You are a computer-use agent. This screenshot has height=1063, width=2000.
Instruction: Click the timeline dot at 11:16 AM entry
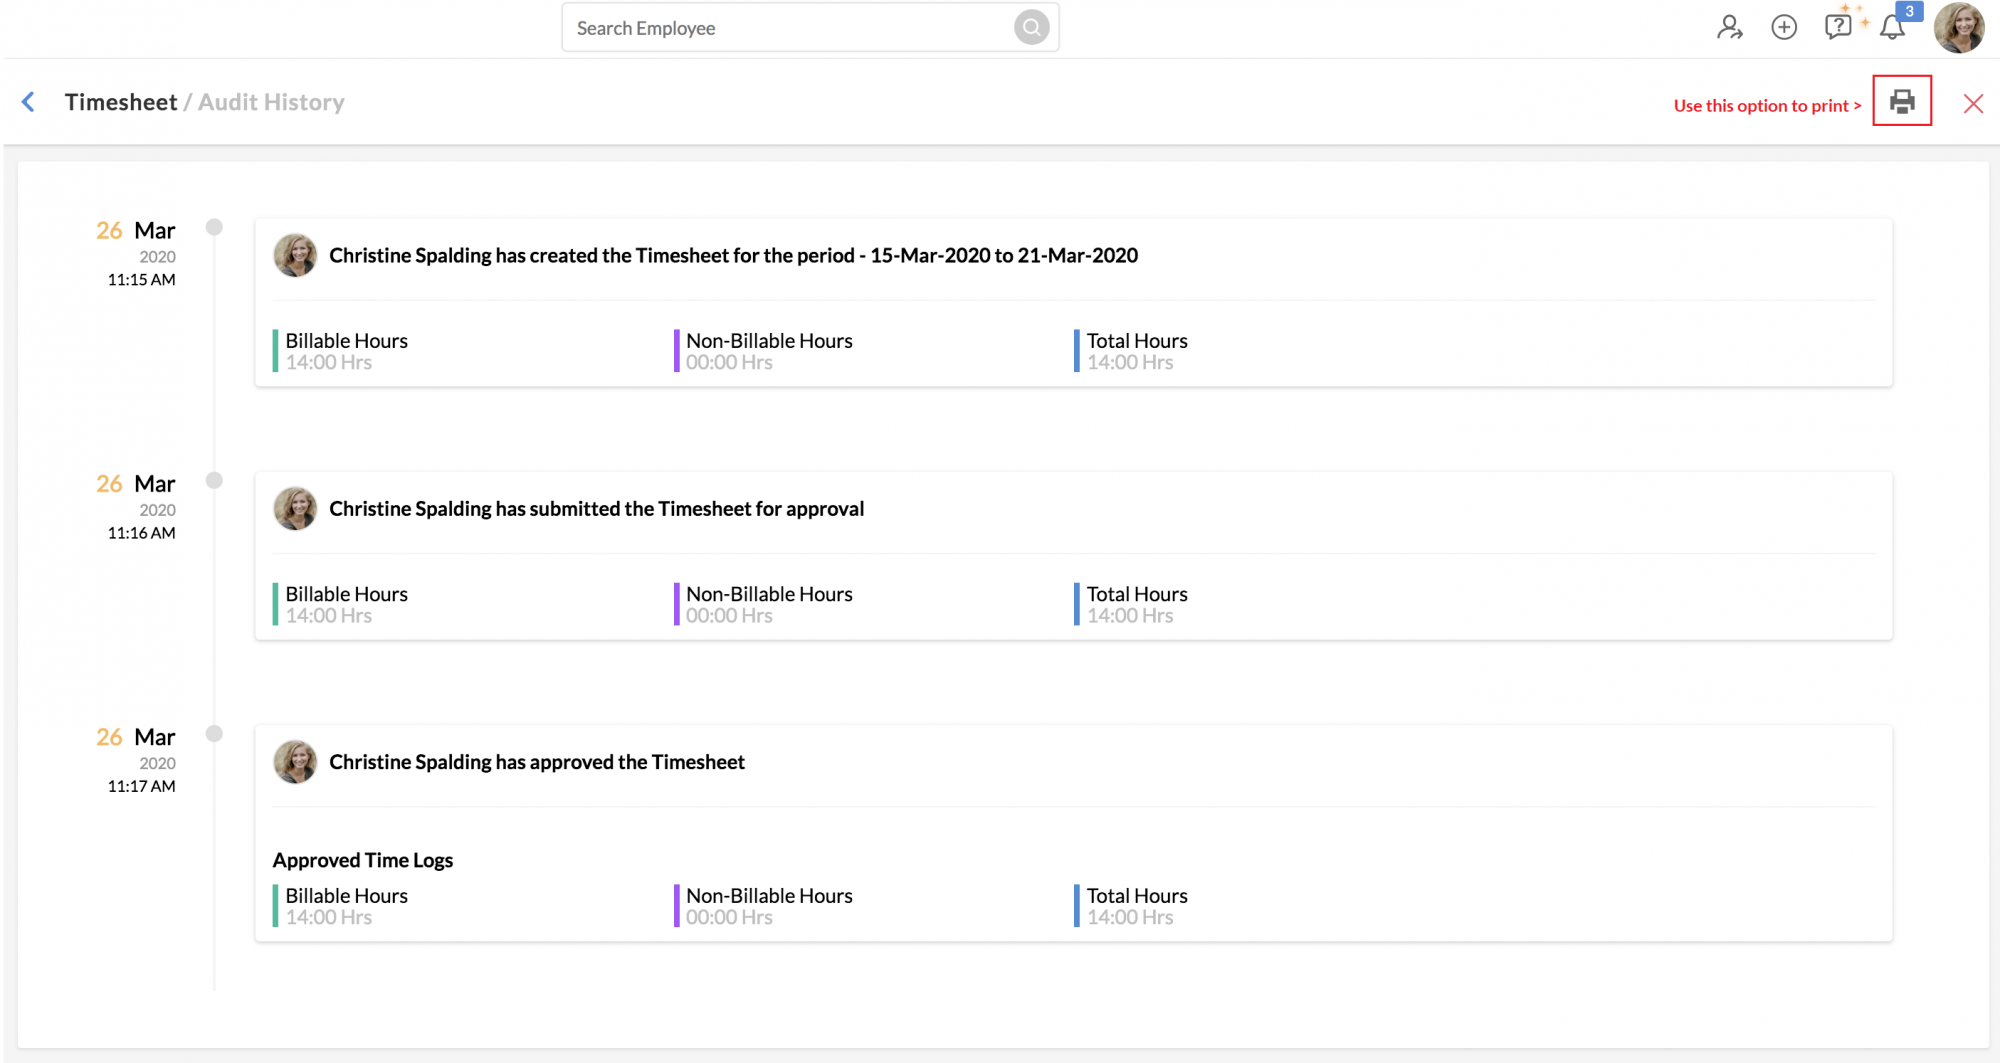coord(214,479)
